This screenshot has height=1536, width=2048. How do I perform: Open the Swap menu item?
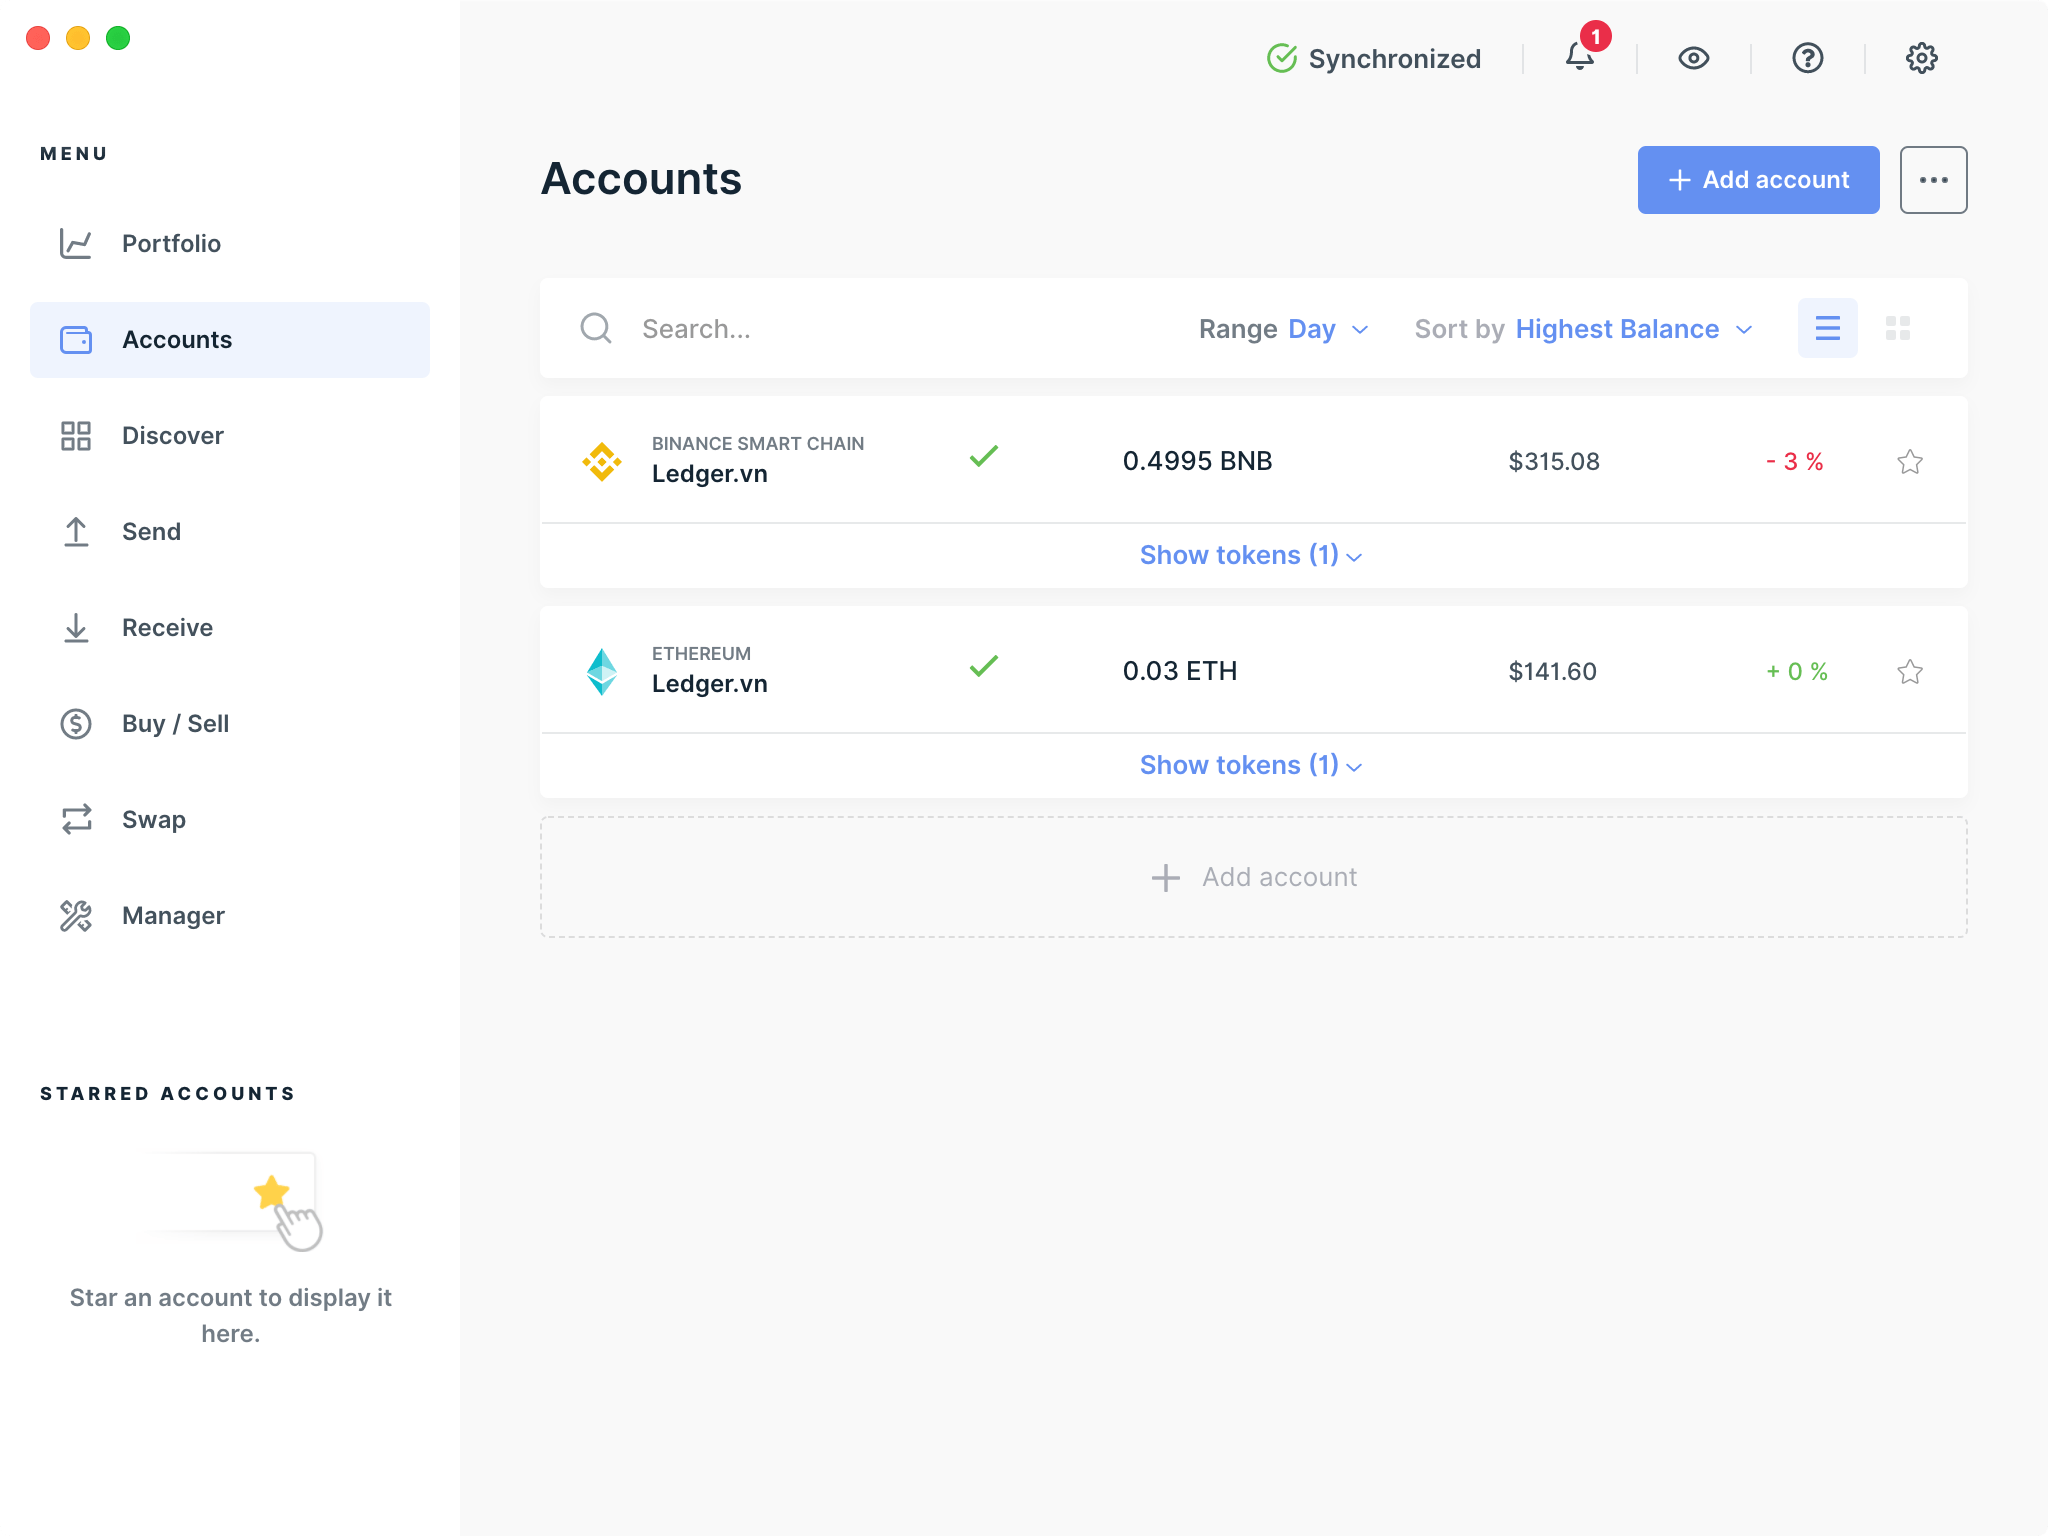pos(153,819)
